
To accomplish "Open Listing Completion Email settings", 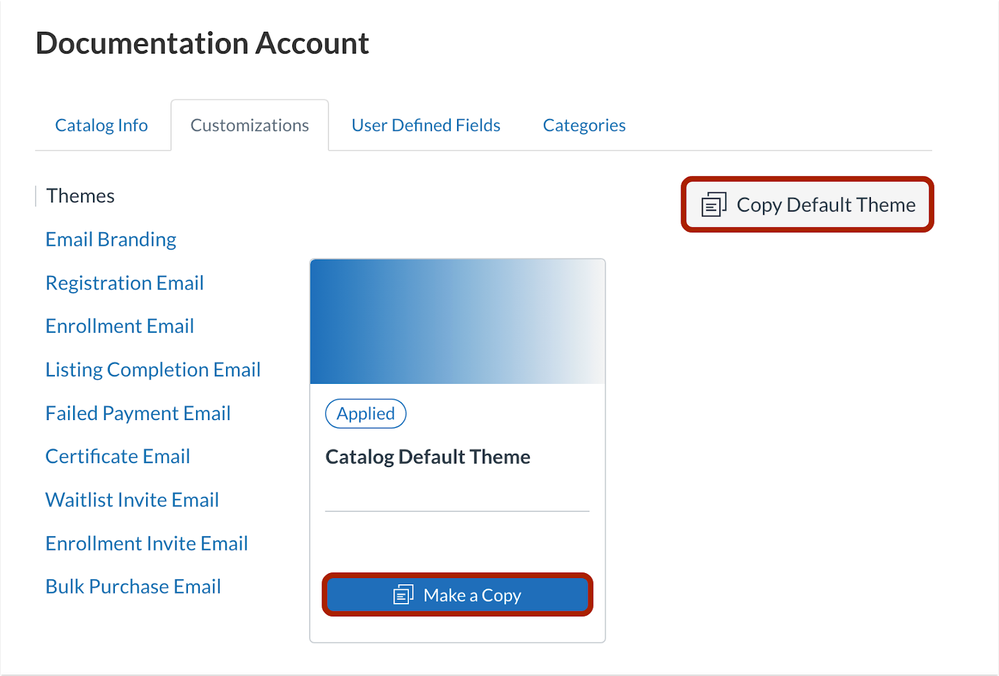I will point(153,370).
